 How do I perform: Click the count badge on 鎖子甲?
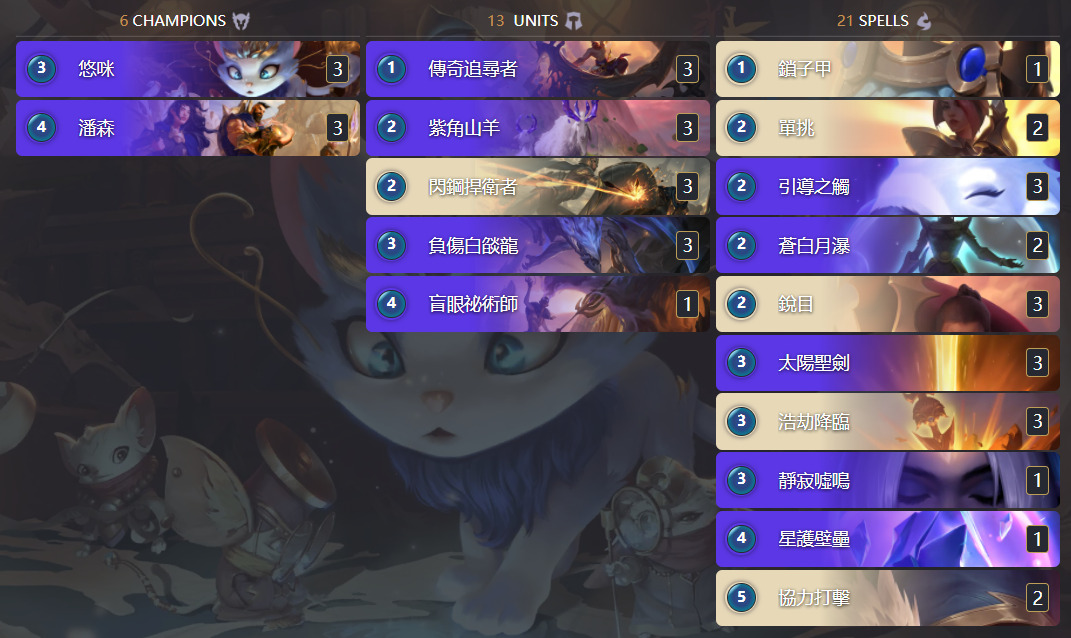pyautogui.click(x=1037, y=69)
